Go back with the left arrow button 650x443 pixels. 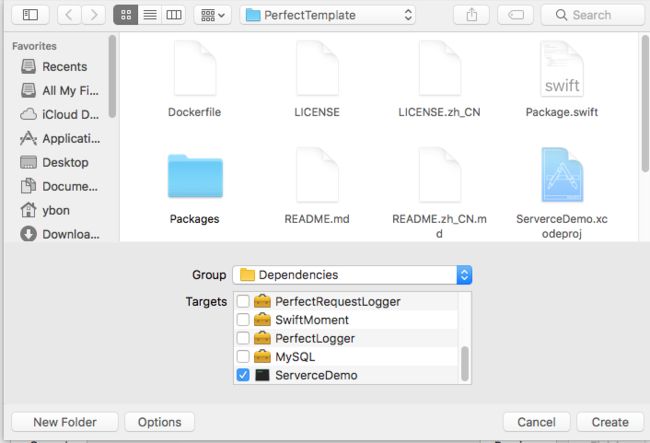(69, 15)
